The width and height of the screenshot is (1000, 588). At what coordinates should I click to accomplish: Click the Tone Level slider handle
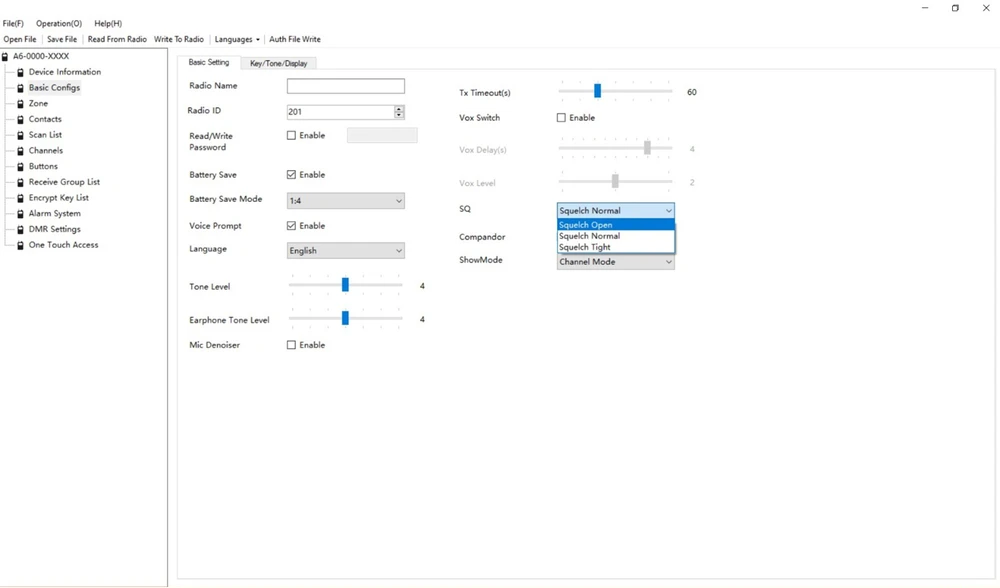click(345, 284)
